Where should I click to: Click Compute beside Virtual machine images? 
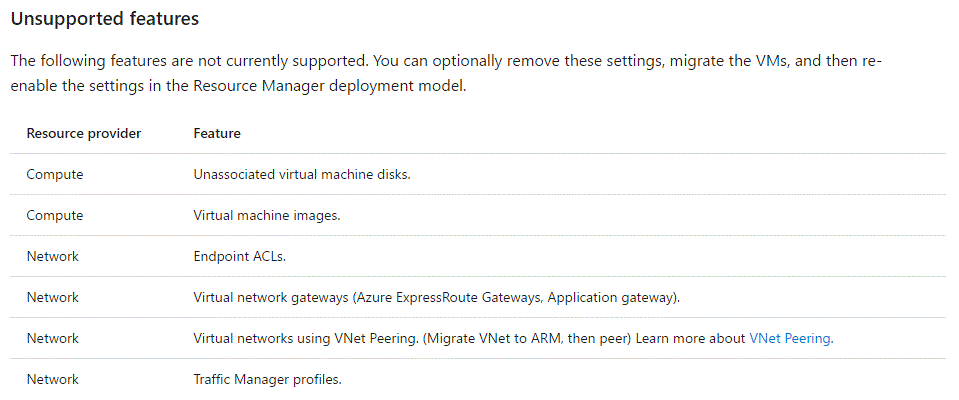(x=55, y=215)
